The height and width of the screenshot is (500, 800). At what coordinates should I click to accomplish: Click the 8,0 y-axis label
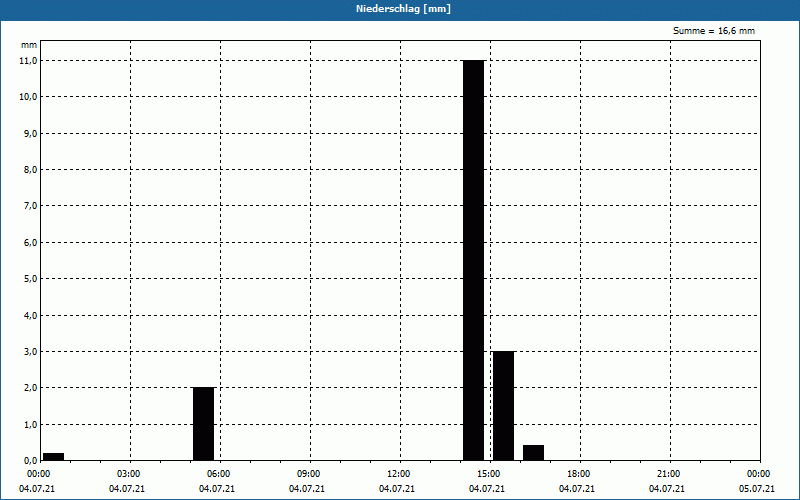tap(31, 169)
